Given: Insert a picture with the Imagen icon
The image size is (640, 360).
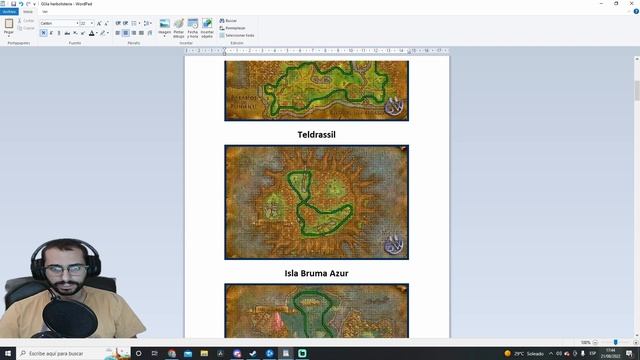Looking at the screenshot, I should [x=164, y=24].
